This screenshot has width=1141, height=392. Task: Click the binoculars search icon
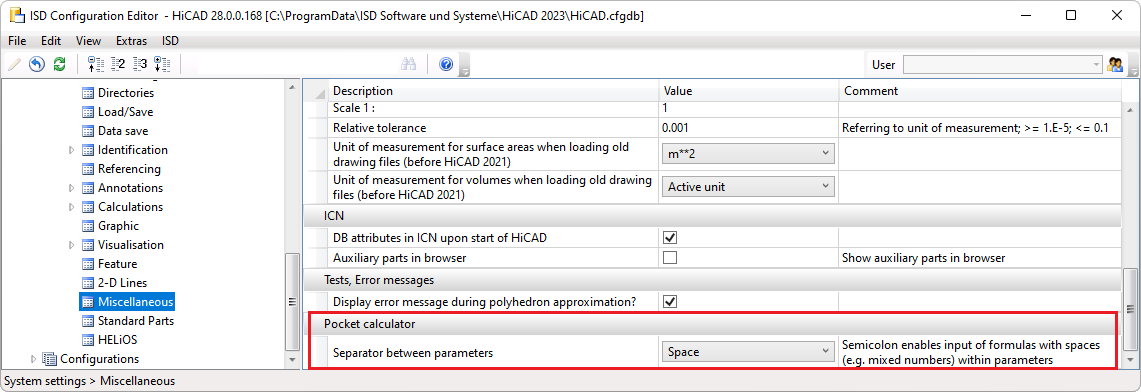408,65
